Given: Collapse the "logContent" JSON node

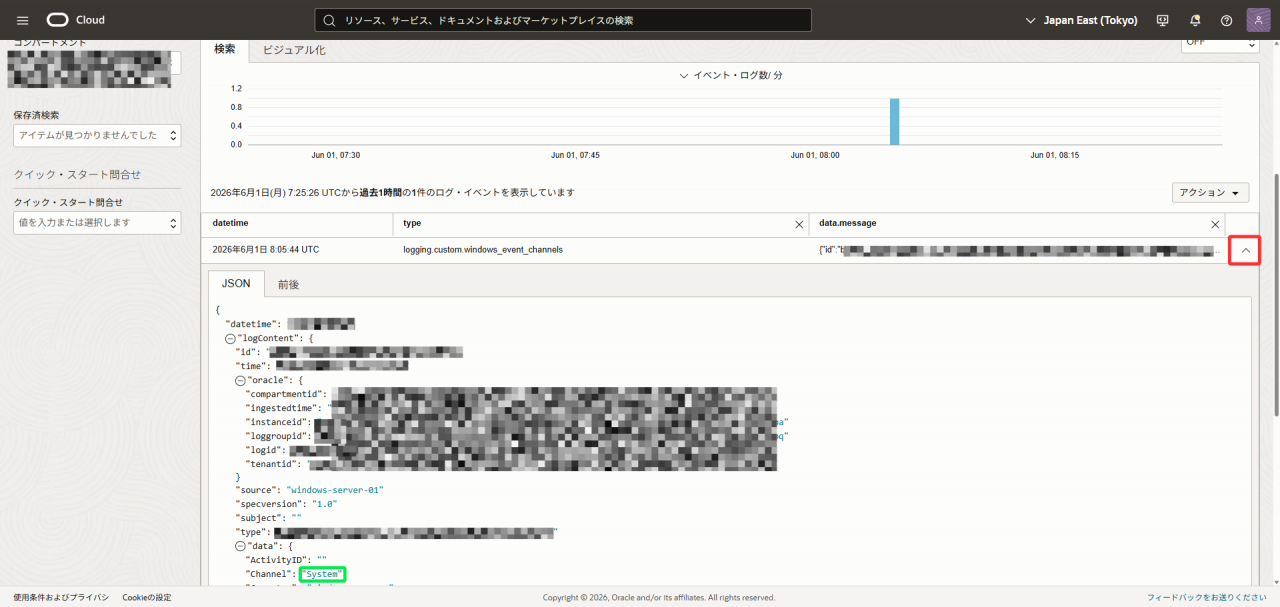Looking at the screenshot, I should point(230,338).
